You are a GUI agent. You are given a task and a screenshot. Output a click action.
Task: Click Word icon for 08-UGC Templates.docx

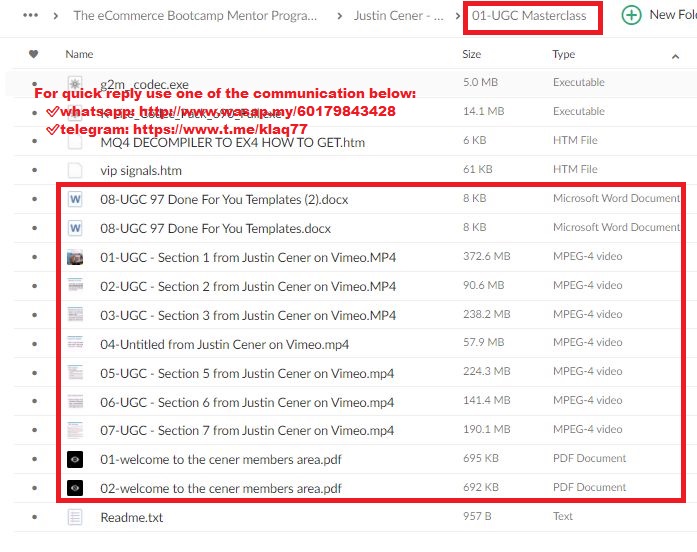[x=75, y=228]
